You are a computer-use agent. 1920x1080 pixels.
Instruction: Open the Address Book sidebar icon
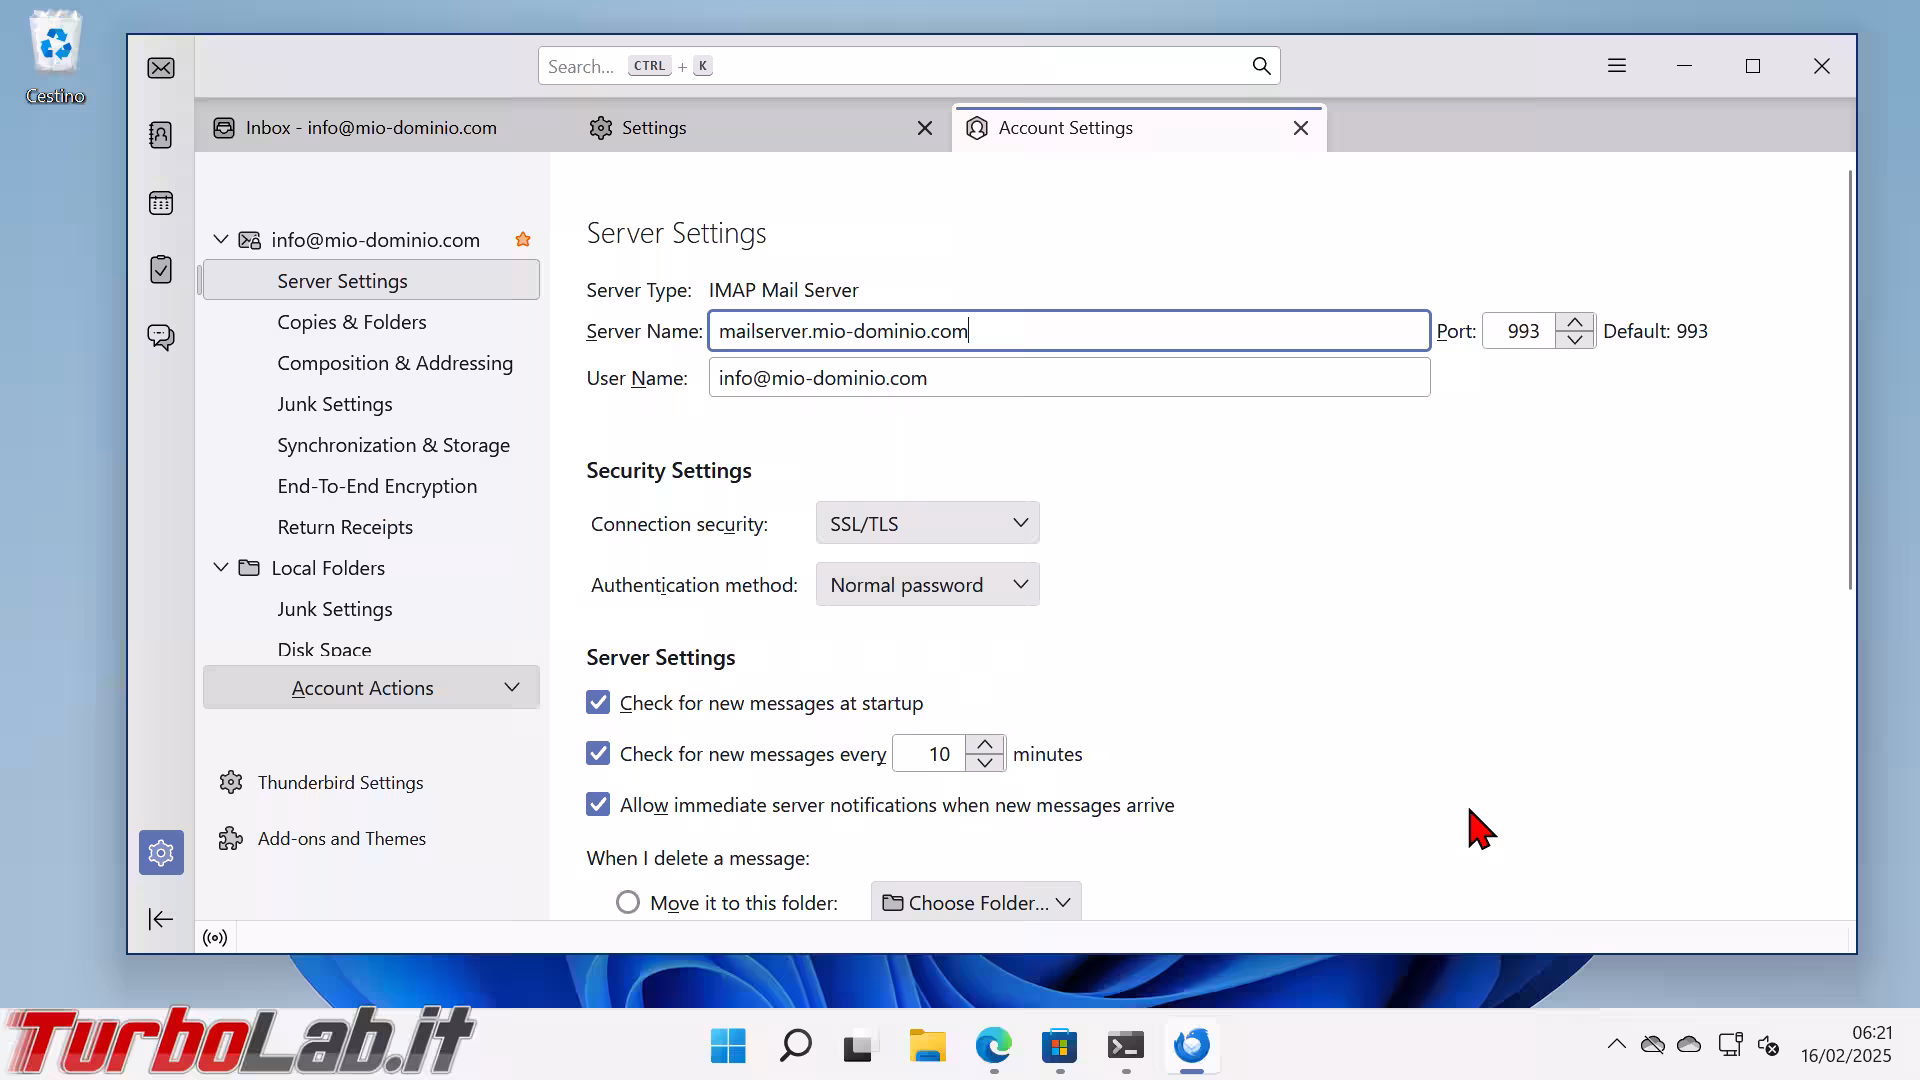point(161,135)
